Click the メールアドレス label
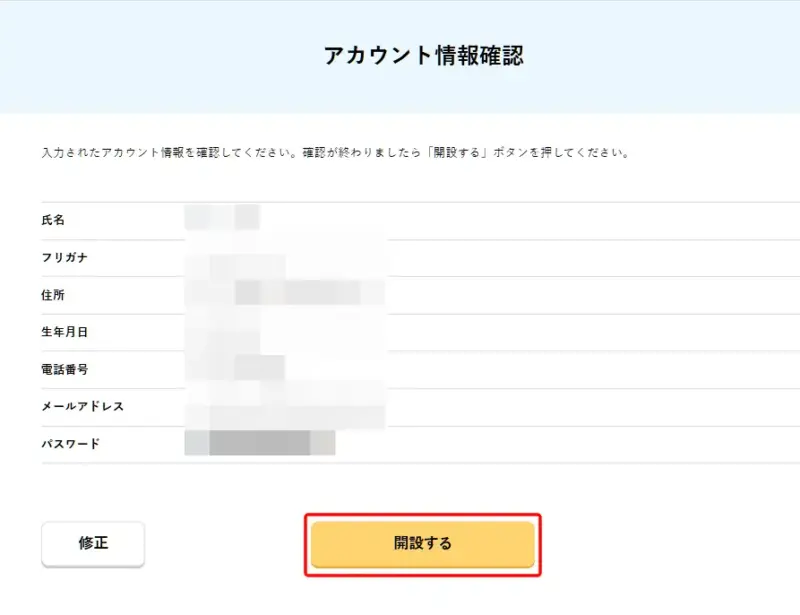The height and width of the screenshot is (615, 800). click(x=84, y=405)
